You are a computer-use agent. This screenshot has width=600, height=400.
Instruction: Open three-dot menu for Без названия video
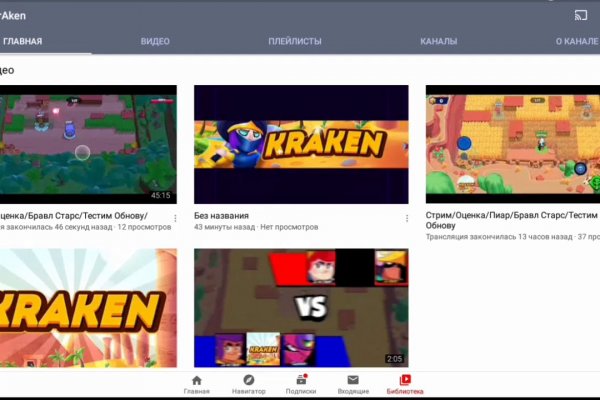[406, 218]
